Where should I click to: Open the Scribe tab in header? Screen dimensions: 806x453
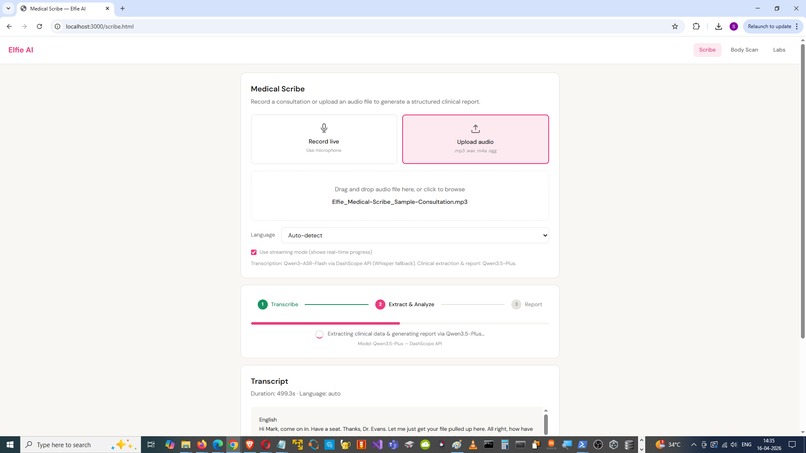coord(707,50)
